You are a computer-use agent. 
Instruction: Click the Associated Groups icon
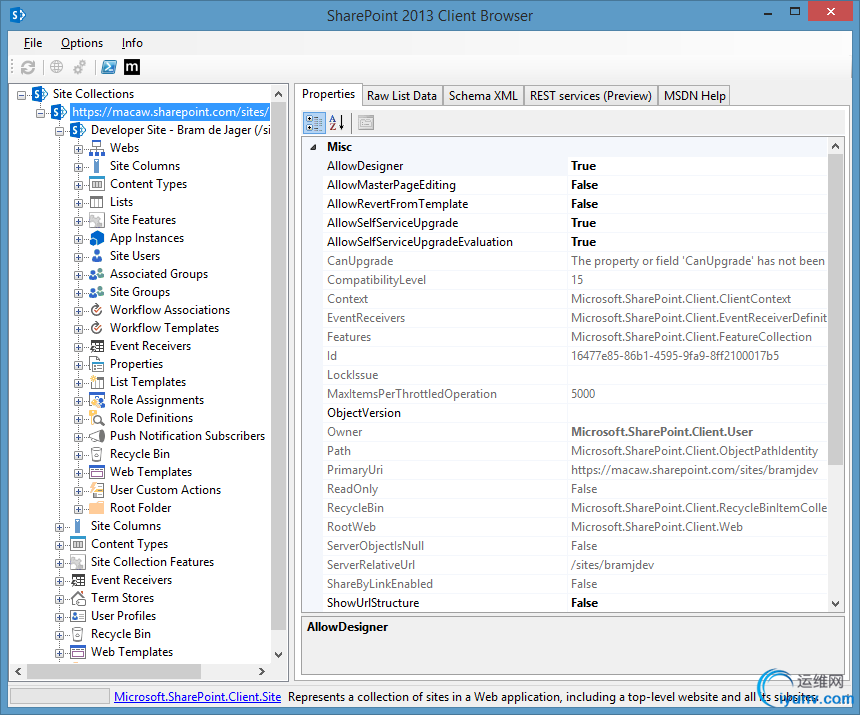pos(97,274)
